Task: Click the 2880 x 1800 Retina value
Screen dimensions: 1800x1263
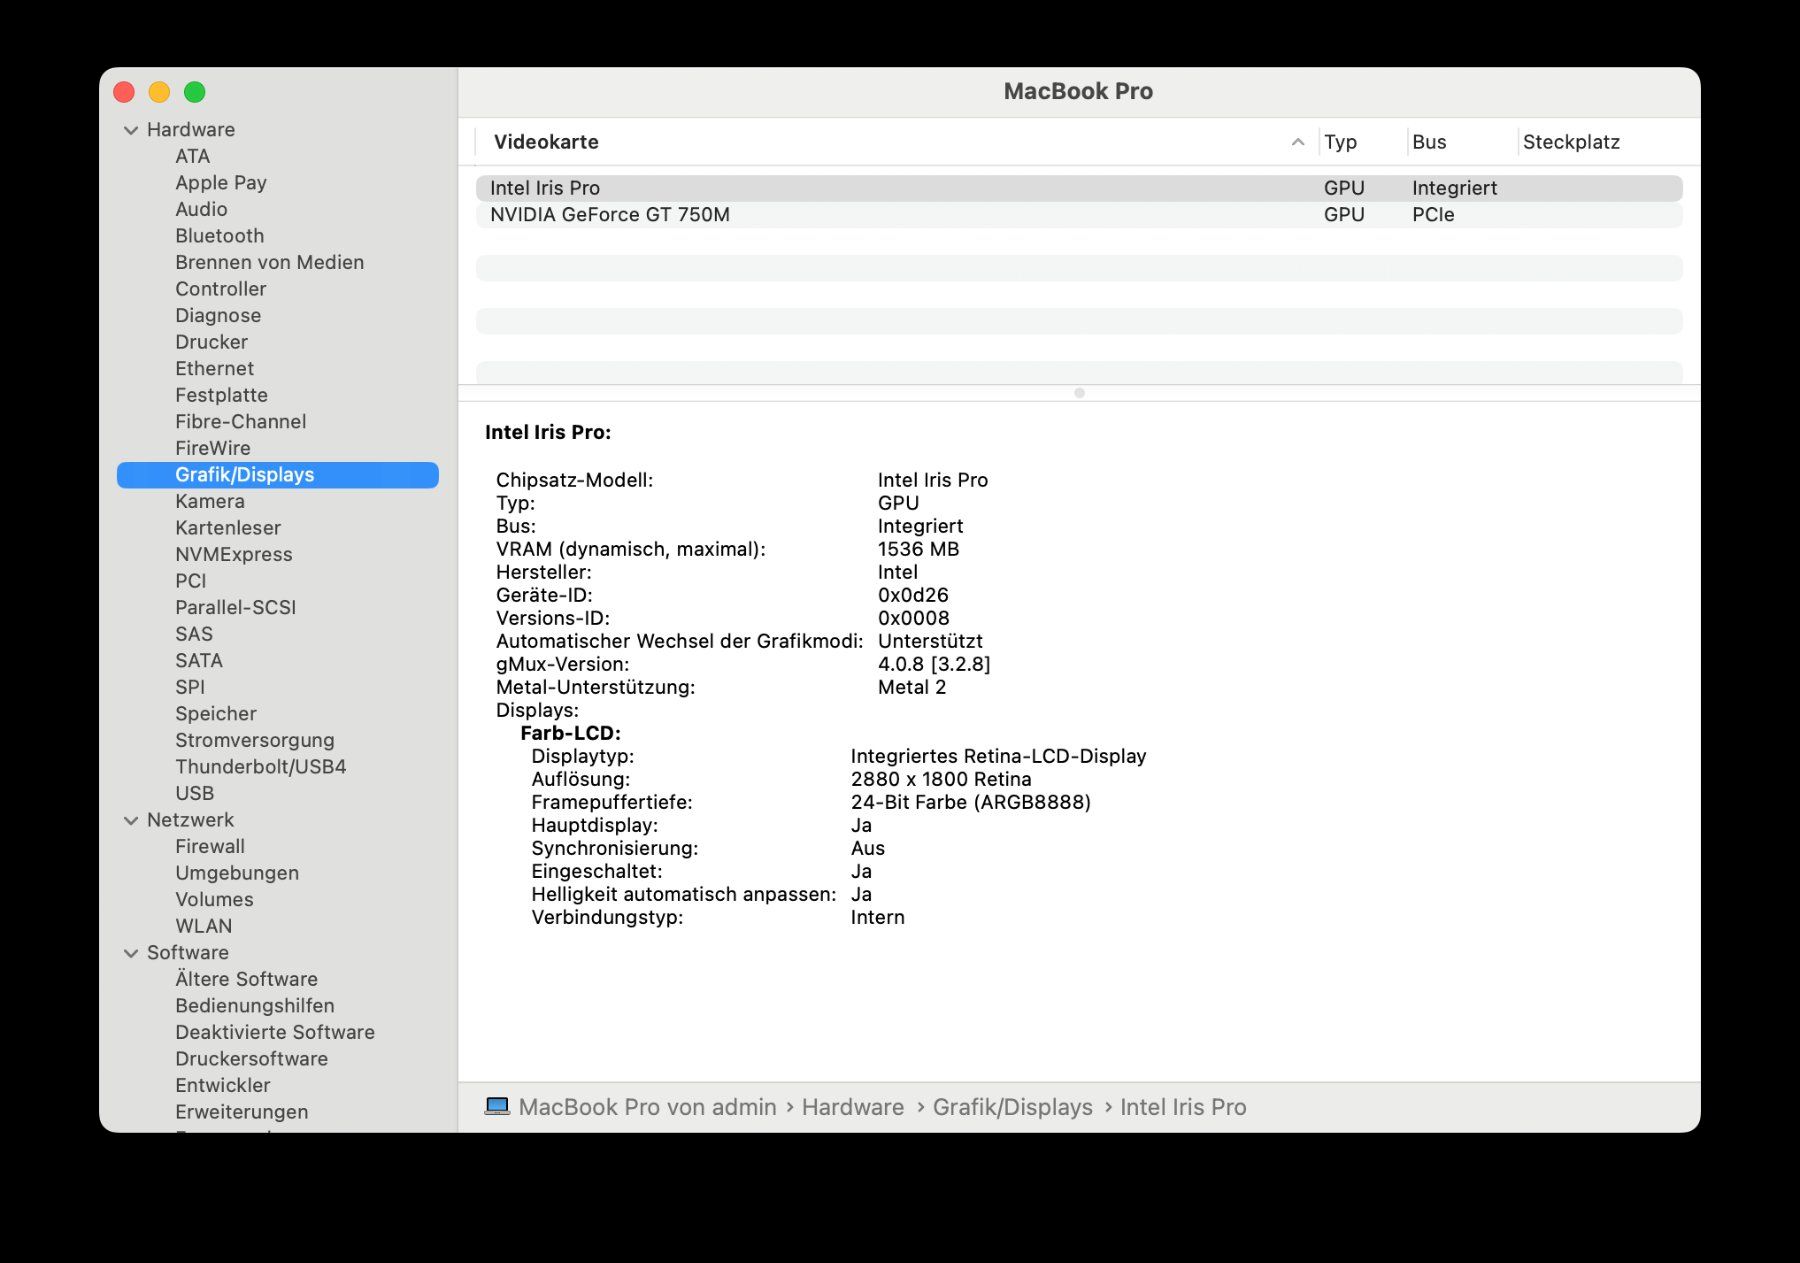Action: tap(941, 779)
